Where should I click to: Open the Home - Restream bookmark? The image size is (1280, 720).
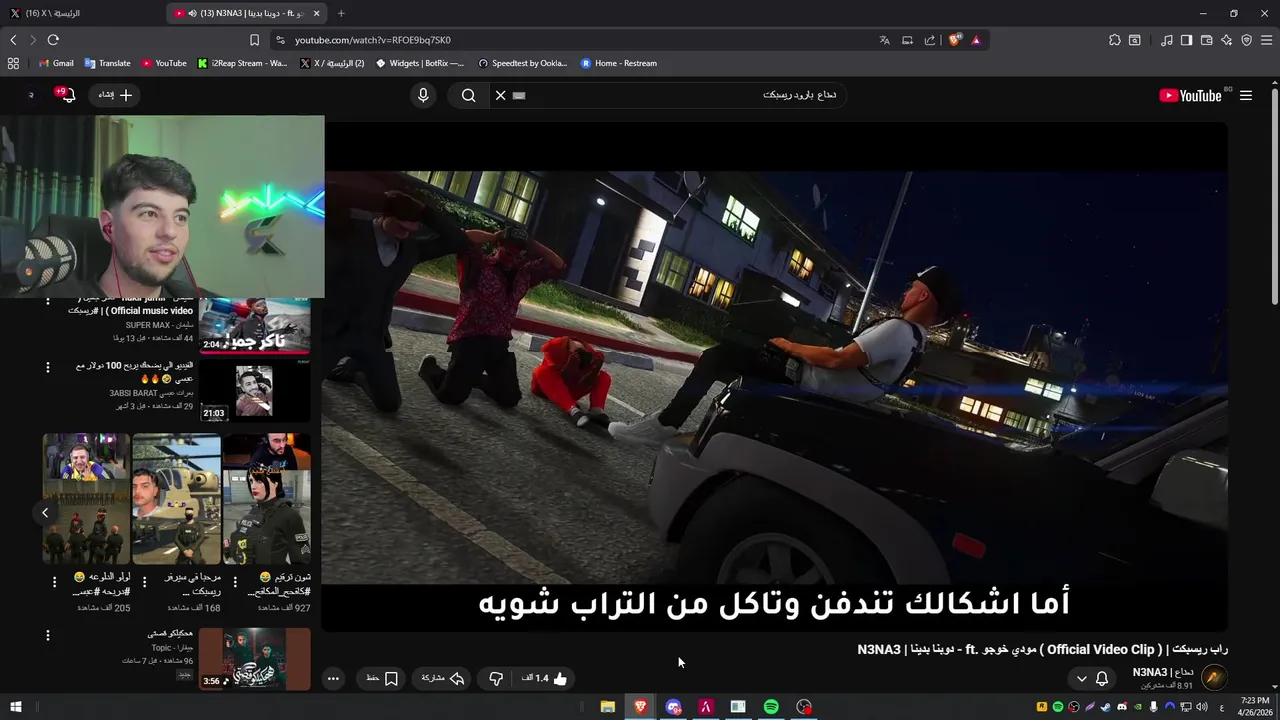(619, 63)
